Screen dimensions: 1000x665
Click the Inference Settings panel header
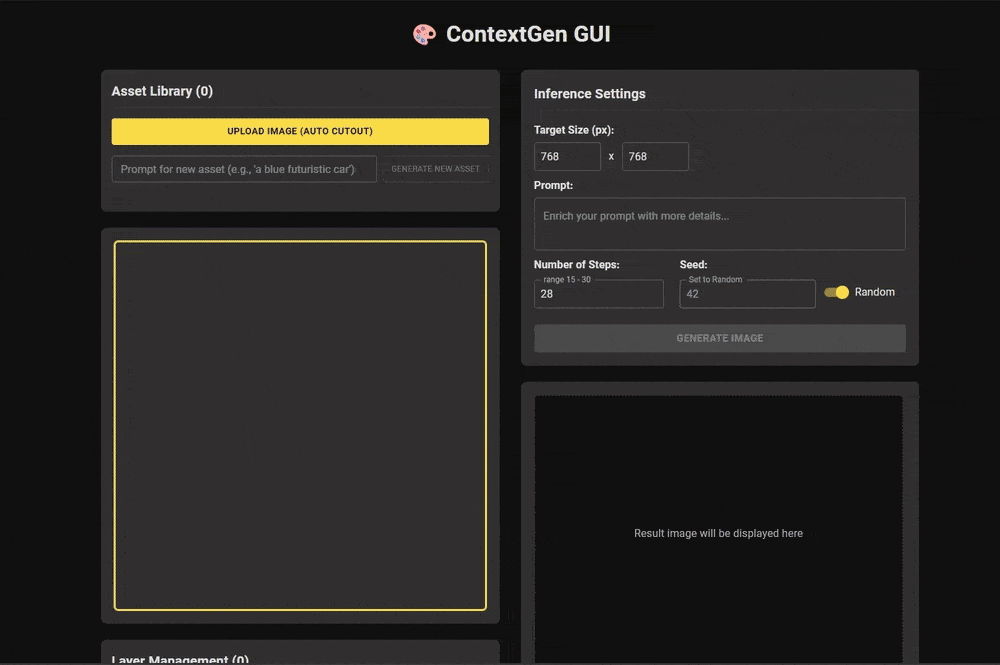pos(590,93)
